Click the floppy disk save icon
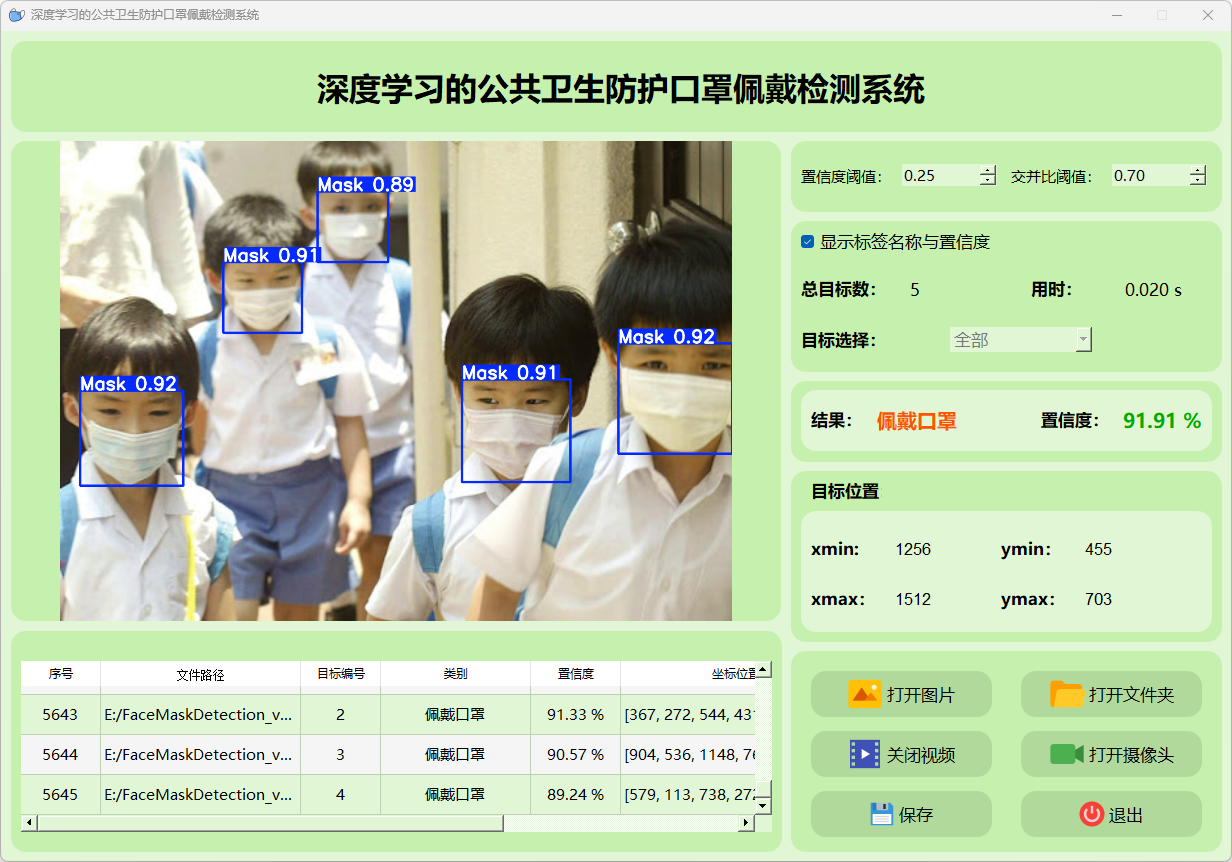Image resolution: width=1232 pixels, height=862 pixels. point(881,814)
